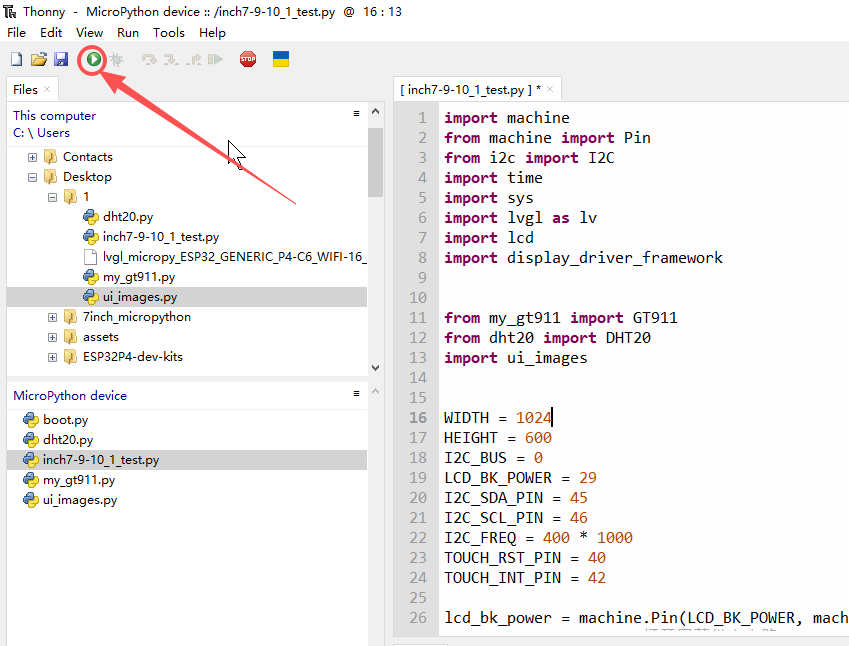Screen dimensions: 849x646
Task: Select inch7-9-10_1_test.py on MicroPython device
Action: click(187, 460)
